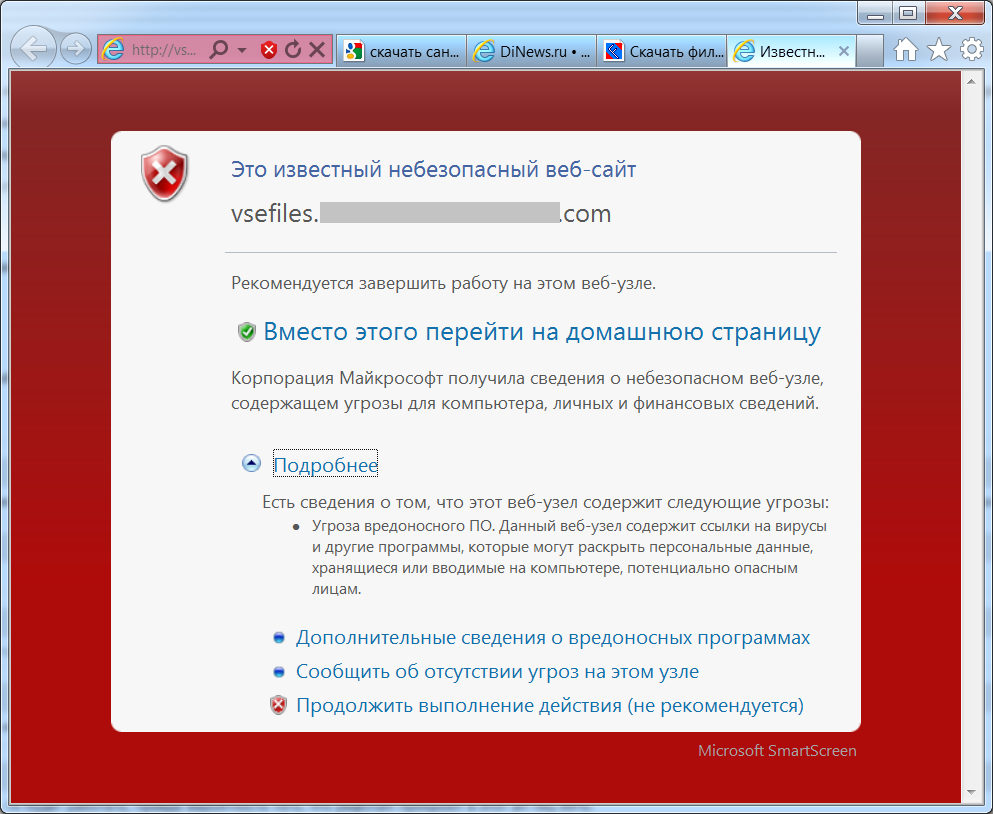Open the address bar dropdown arrow
Viewport: 993px width, 814px height.
[x=242, y=49]
